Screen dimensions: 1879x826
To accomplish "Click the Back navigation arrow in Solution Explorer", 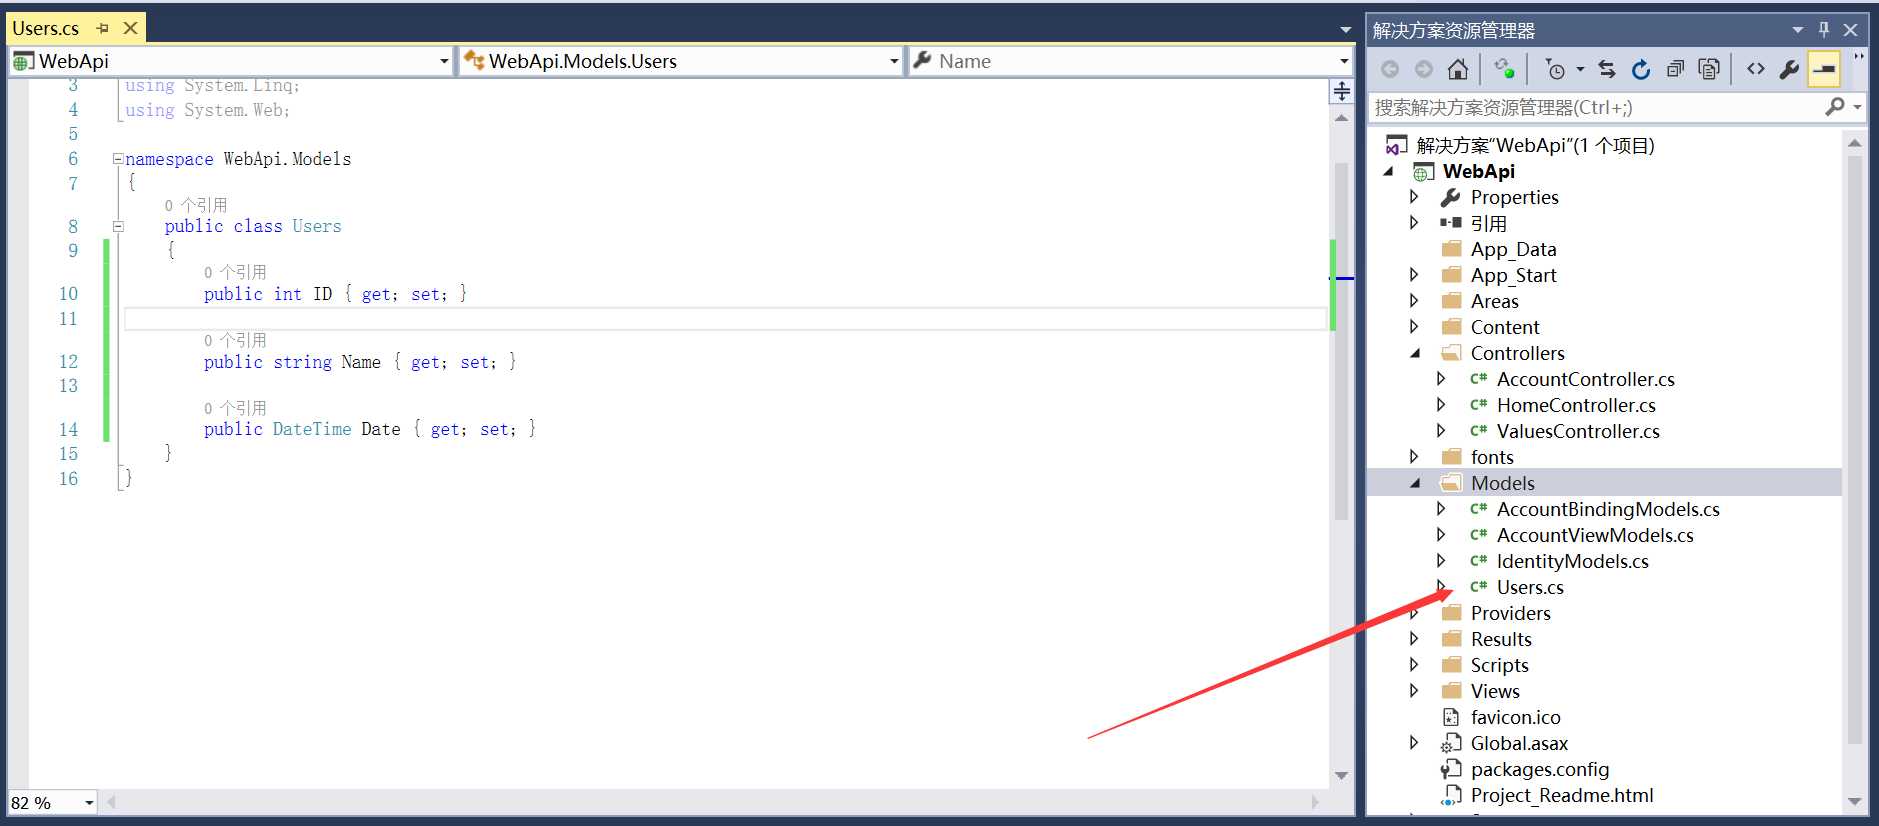I will 1390,69.
